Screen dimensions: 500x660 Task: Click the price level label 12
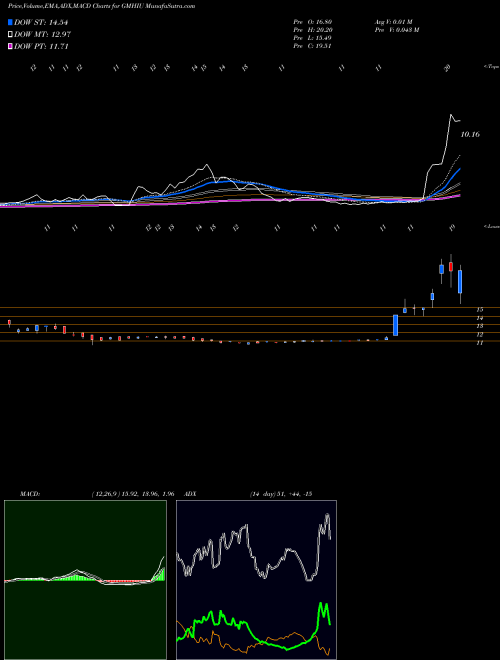pos(480,335)
